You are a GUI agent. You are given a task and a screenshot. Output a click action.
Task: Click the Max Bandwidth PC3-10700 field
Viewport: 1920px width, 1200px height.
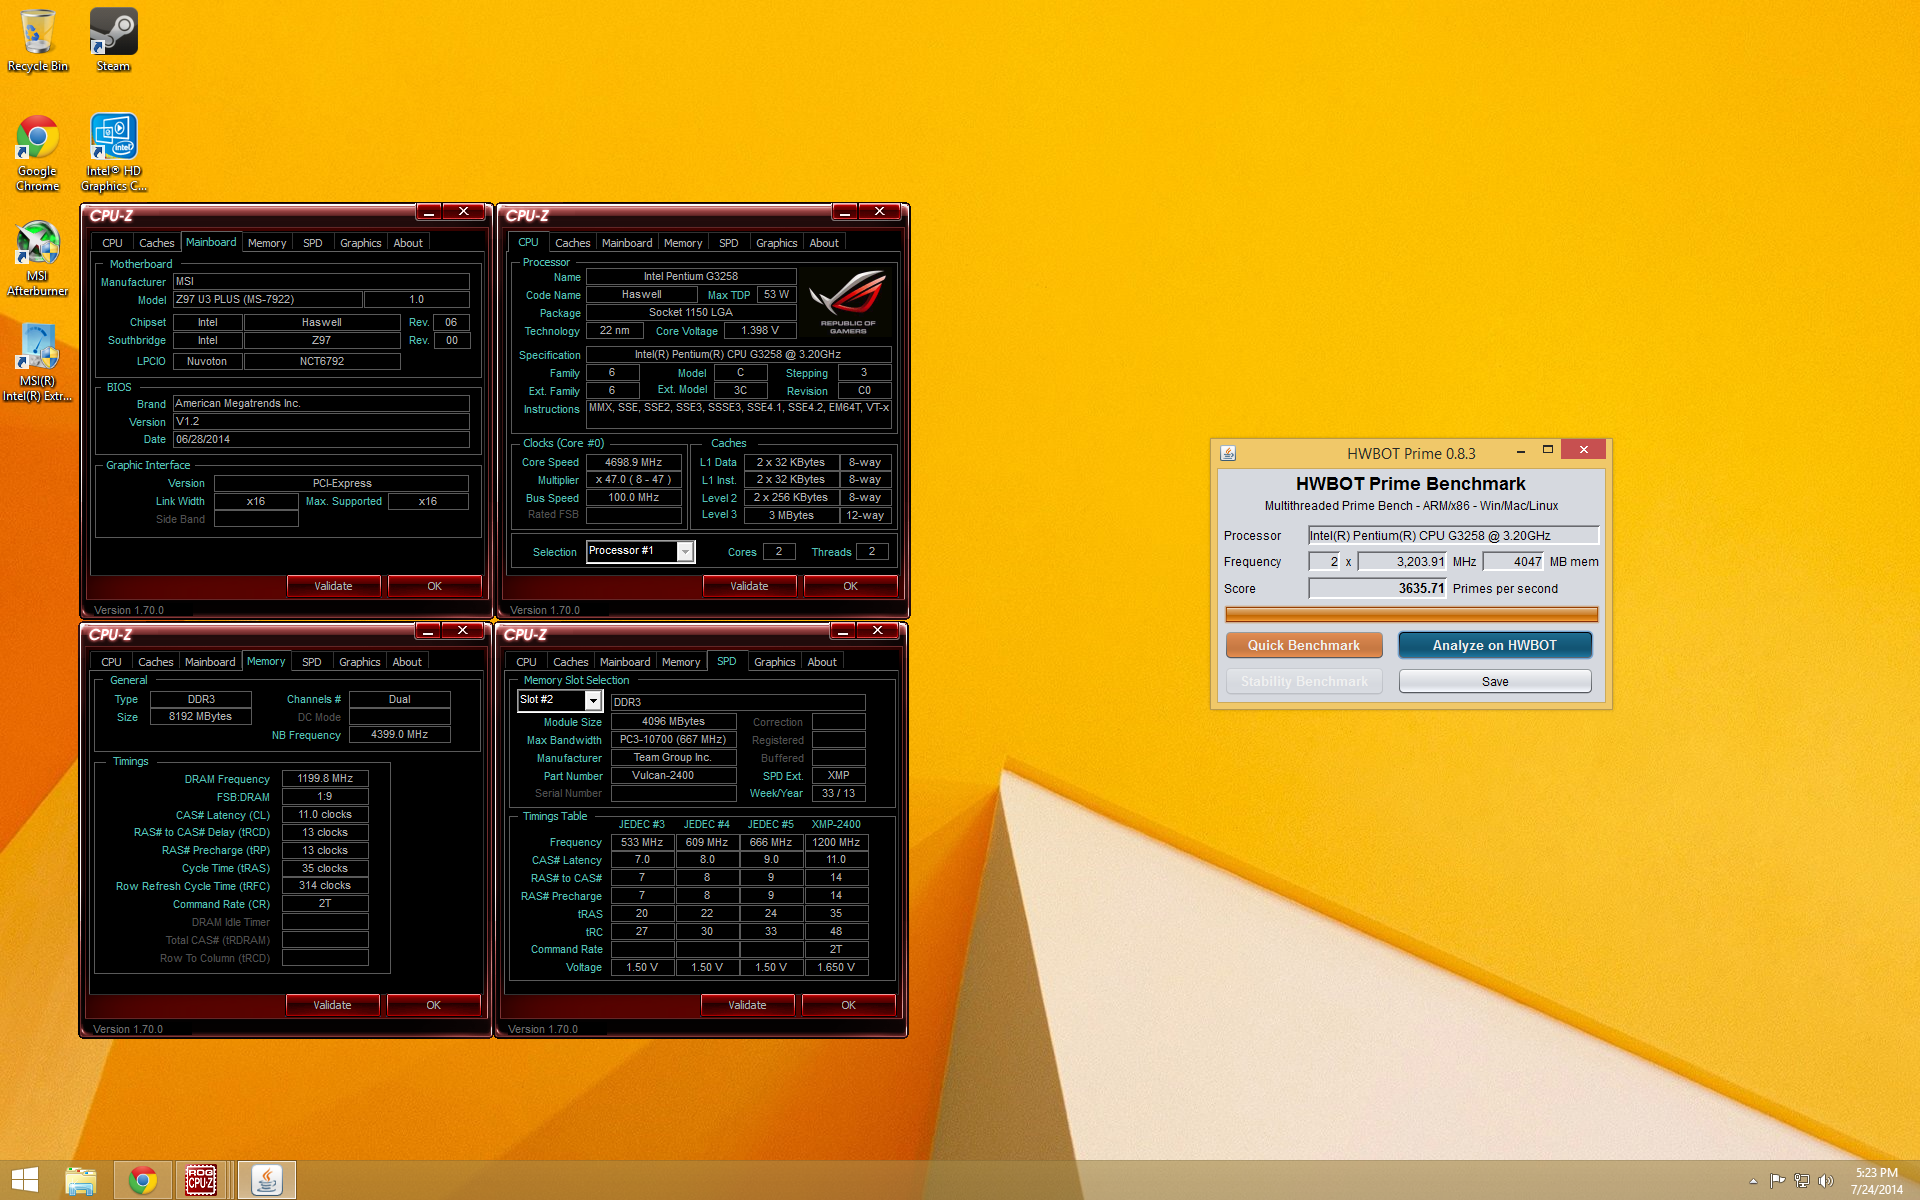click(674, 739)
